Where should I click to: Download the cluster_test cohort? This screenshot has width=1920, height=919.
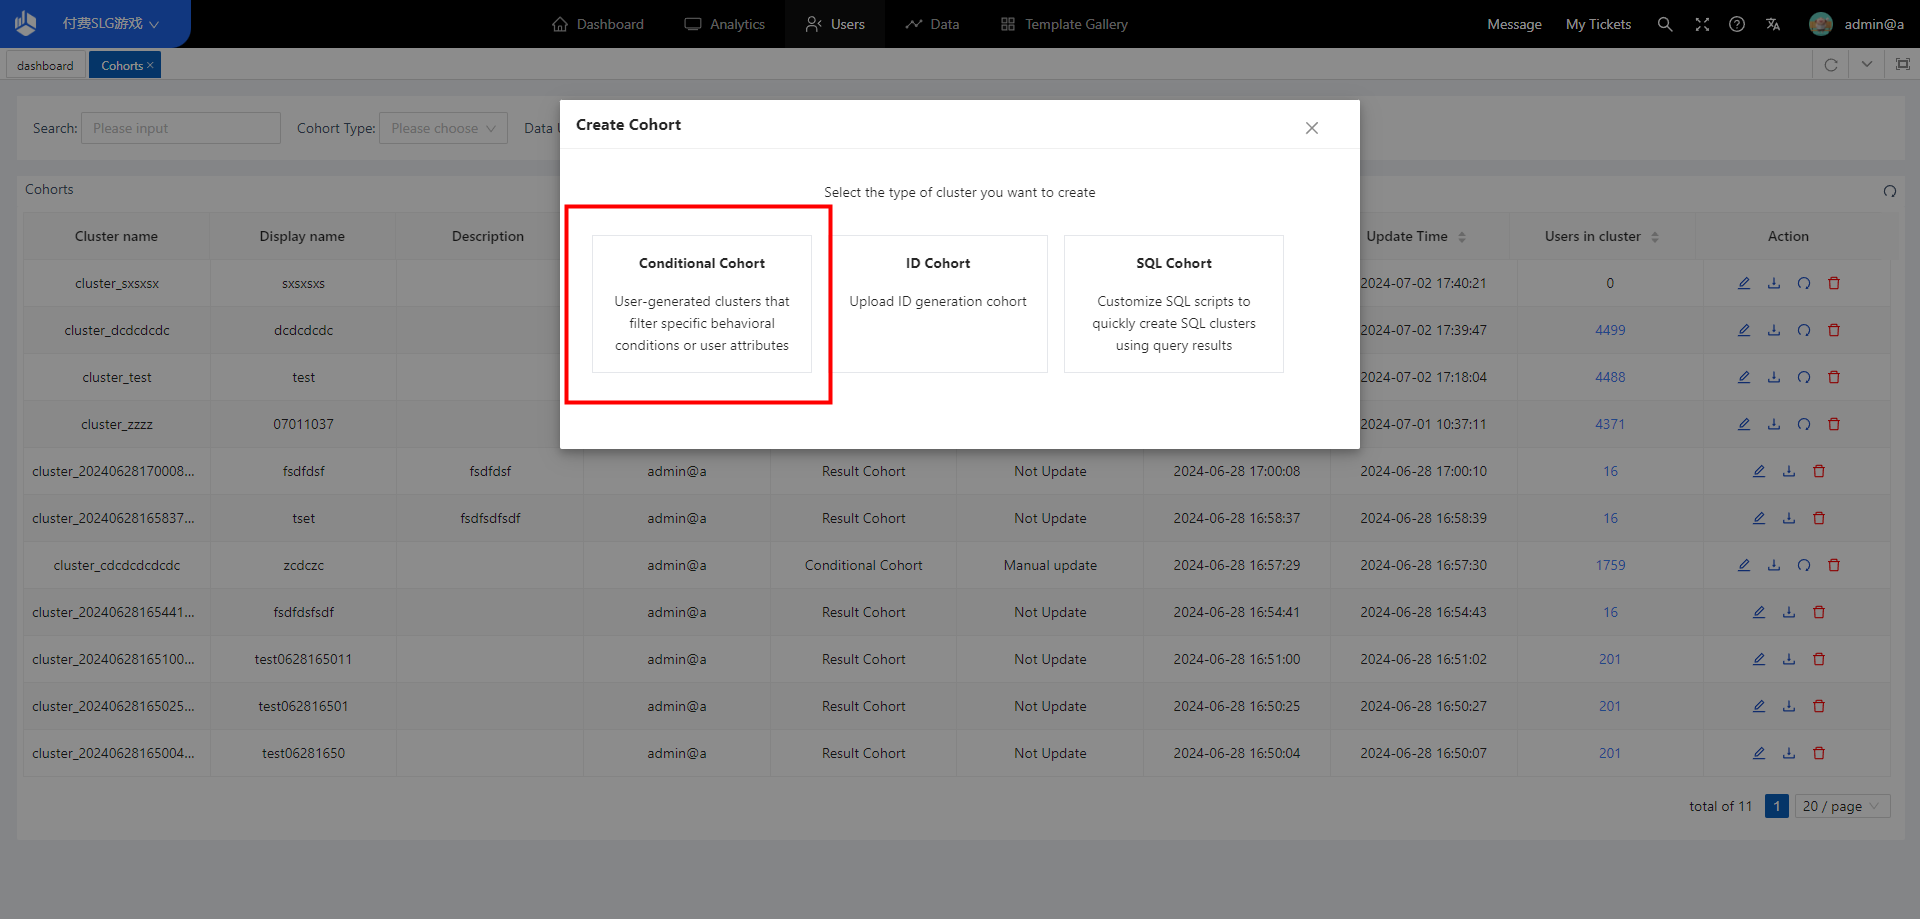1773,377
